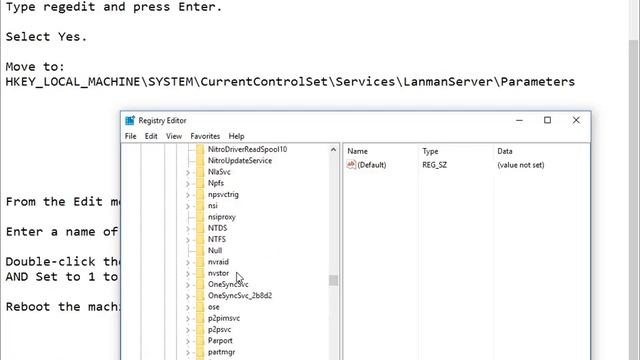The height and width of the screenshot is (360, 640).
Task: Click the OneSyncSvc folder icon
Action: tap(200, 284)
